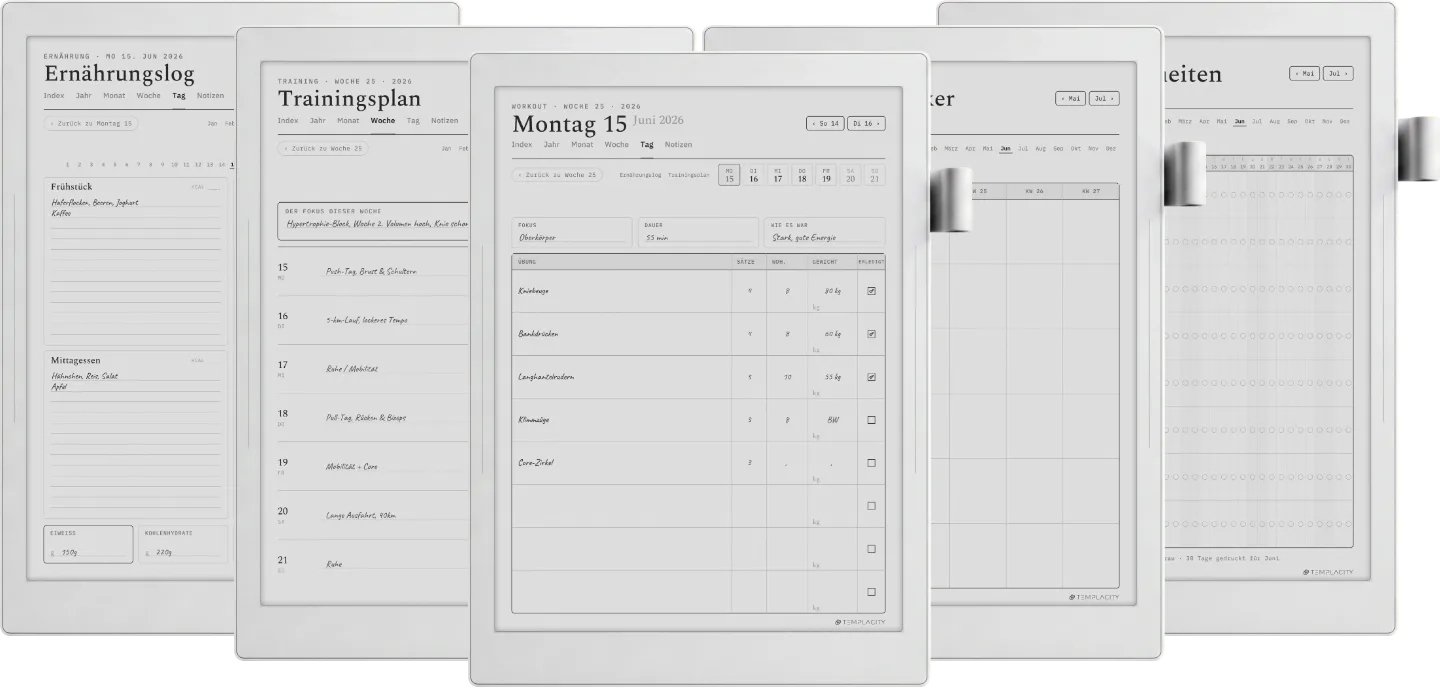This screenshot has height=687, width=1440.
Task: Select Aug month on KW table page
Action: pyautogui.click(x=1040, y=148)
